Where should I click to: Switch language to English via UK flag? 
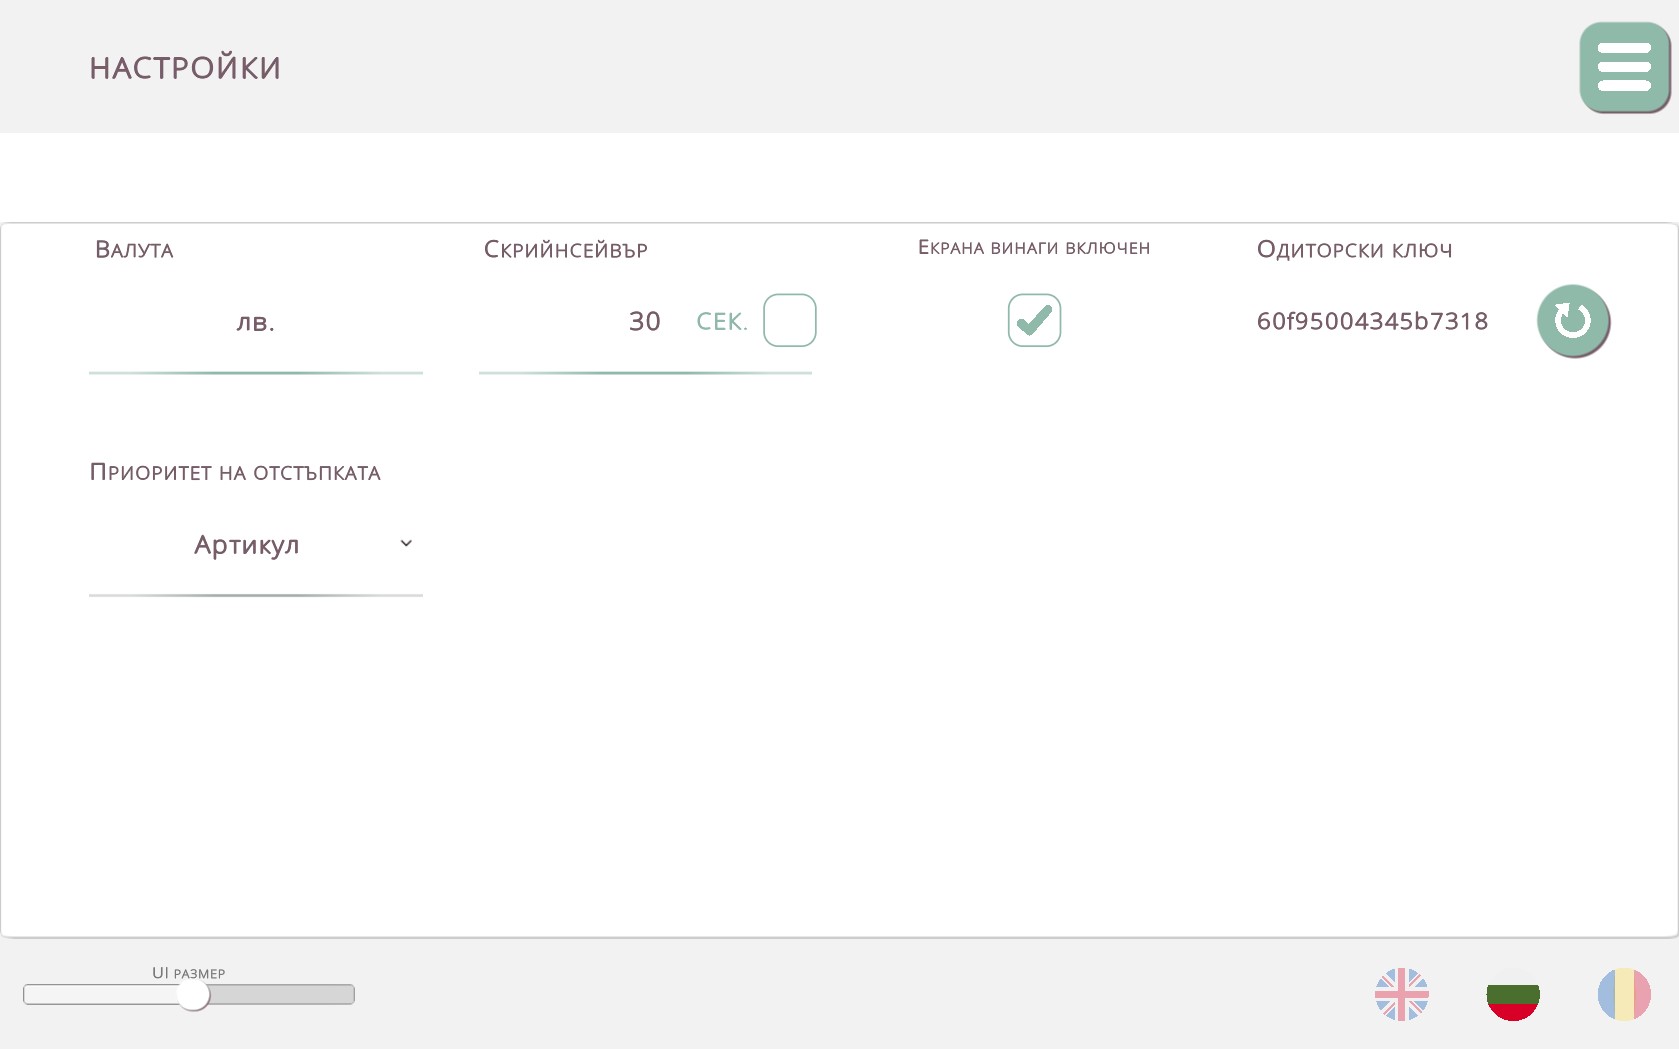1401,994
